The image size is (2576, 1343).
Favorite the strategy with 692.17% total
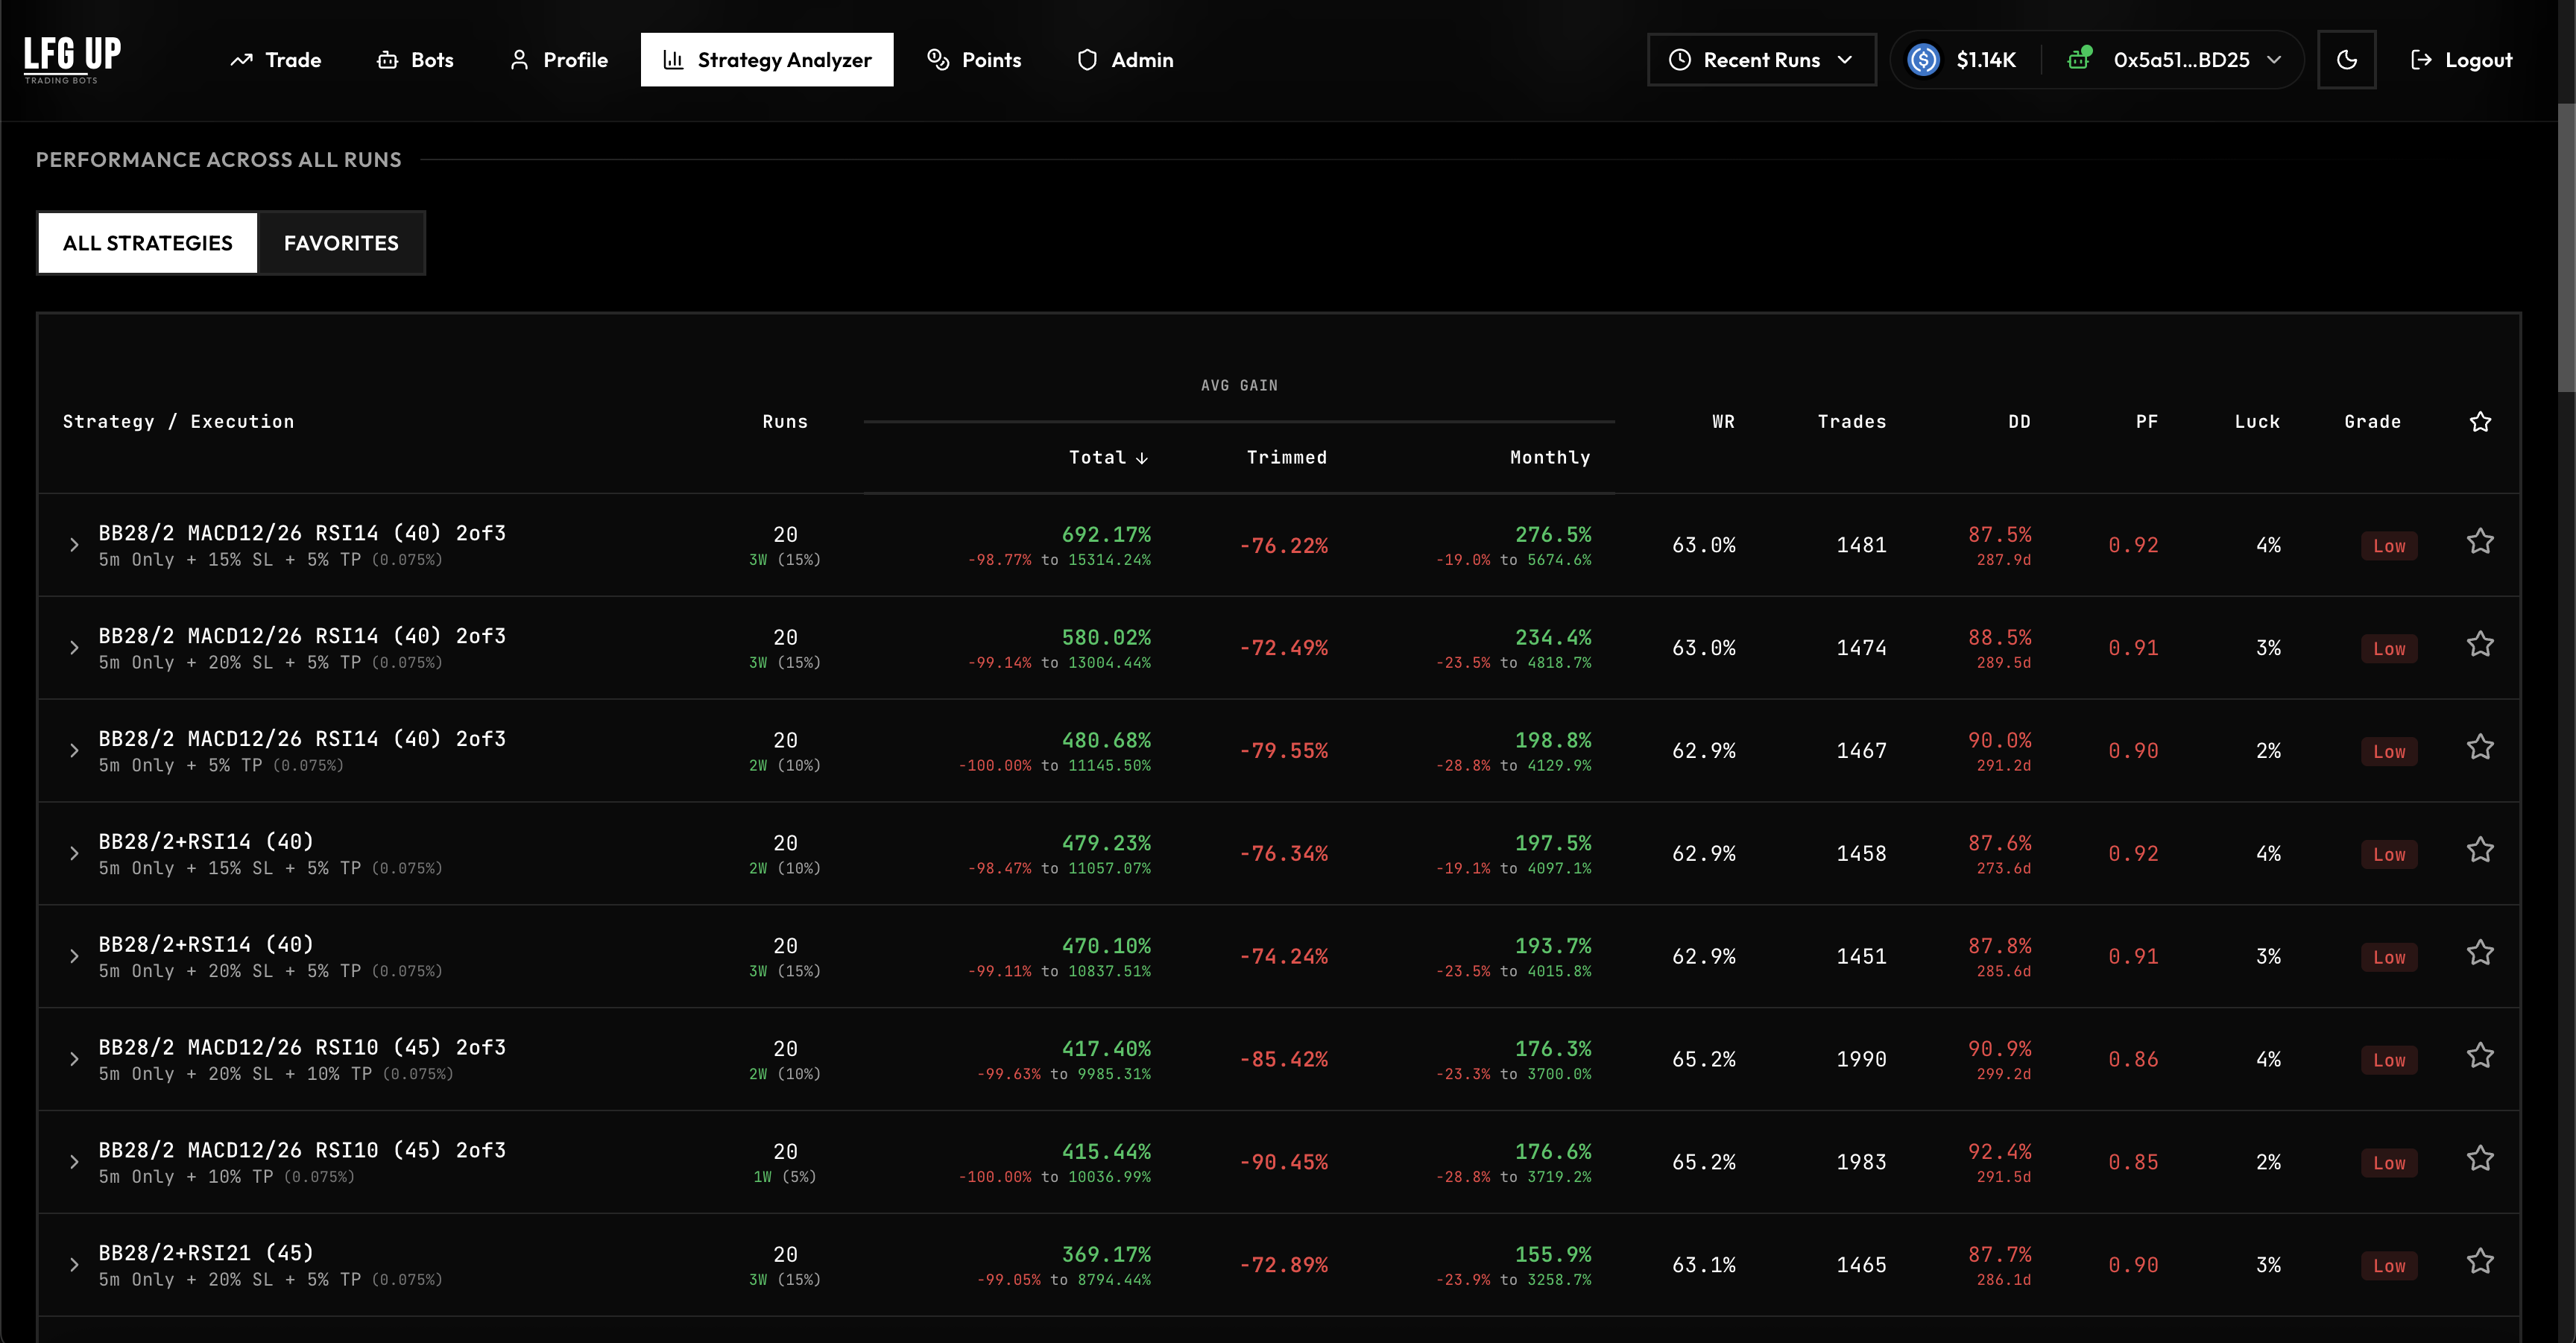(x=2480, y=542)
